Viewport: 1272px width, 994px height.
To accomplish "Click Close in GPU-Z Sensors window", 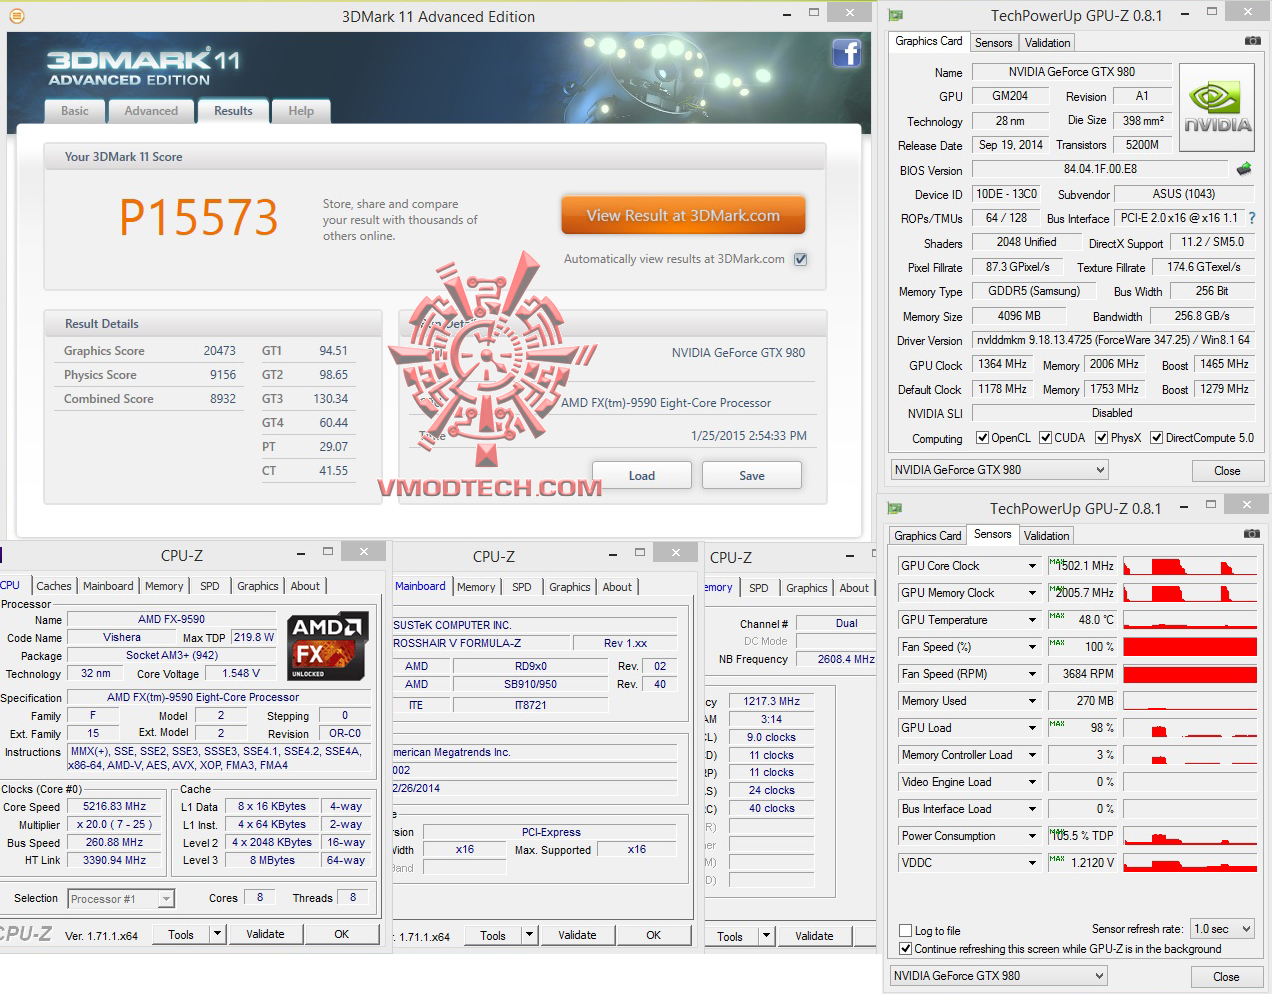I will coord(1226,977).
